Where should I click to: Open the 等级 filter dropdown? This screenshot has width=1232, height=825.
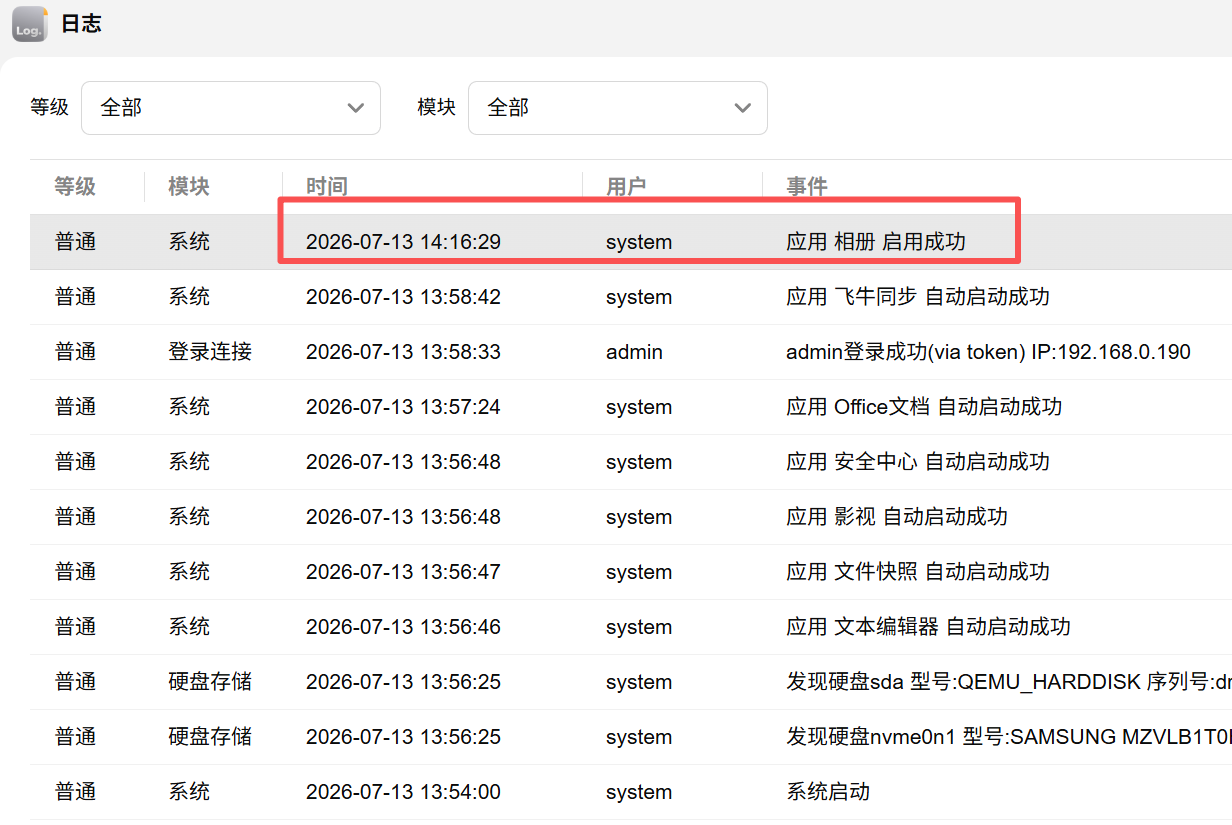231,108
